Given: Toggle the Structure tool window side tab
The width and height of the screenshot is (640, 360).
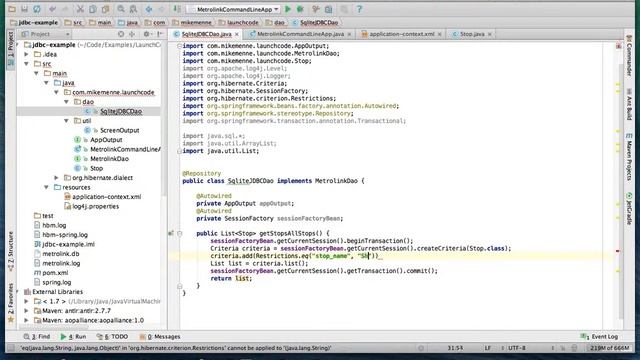Looking at the screenshot, I should click(x=11, y=251).
